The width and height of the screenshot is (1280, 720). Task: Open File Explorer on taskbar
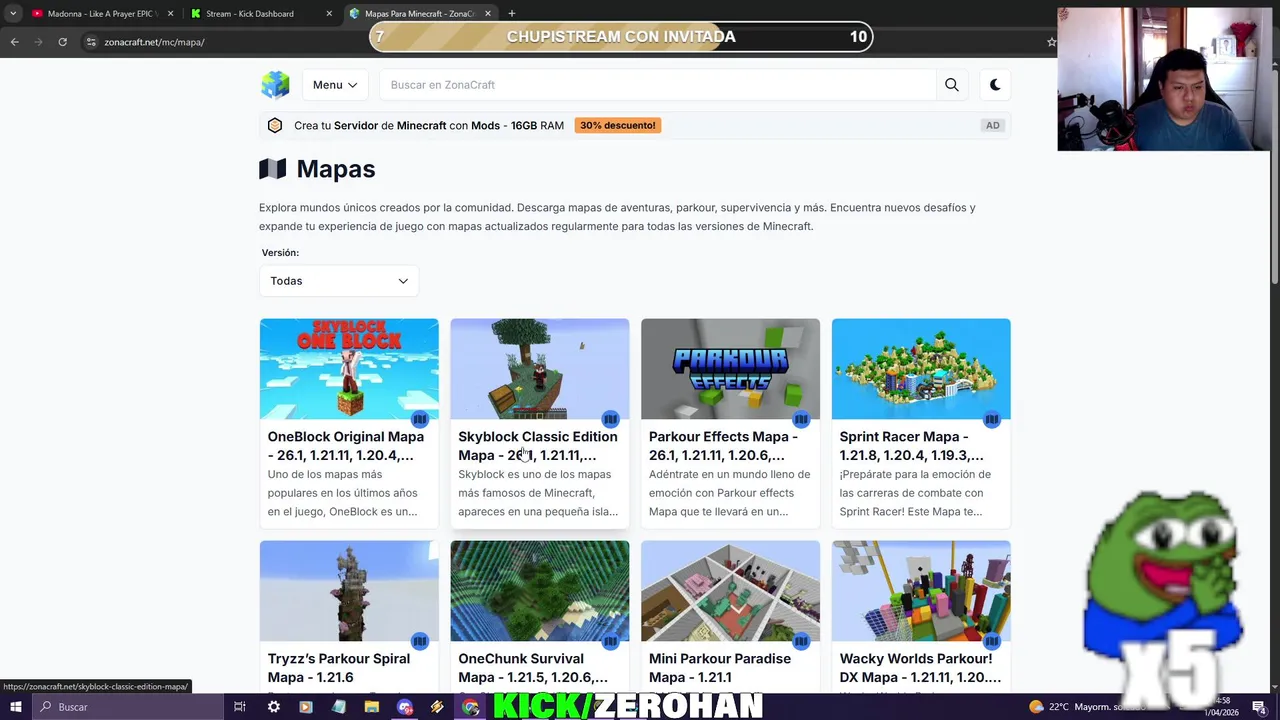click(371, 707)
